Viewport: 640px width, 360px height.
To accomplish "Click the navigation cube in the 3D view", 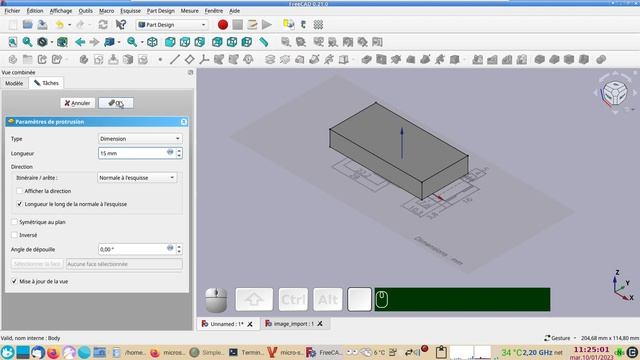I will click(x=615, y=93).
